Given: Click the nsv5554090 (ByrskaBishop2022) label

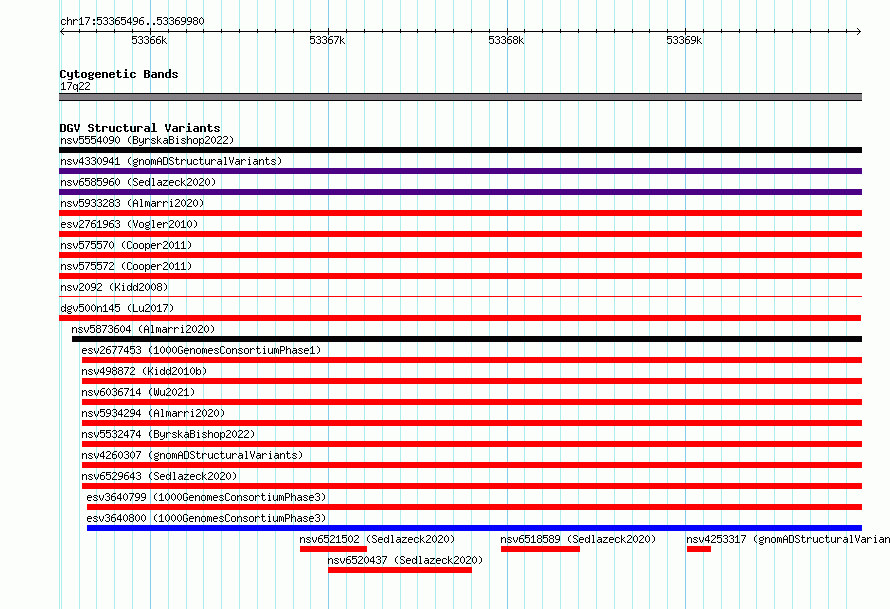Looking at the screenshot, I should pos(146,140).
